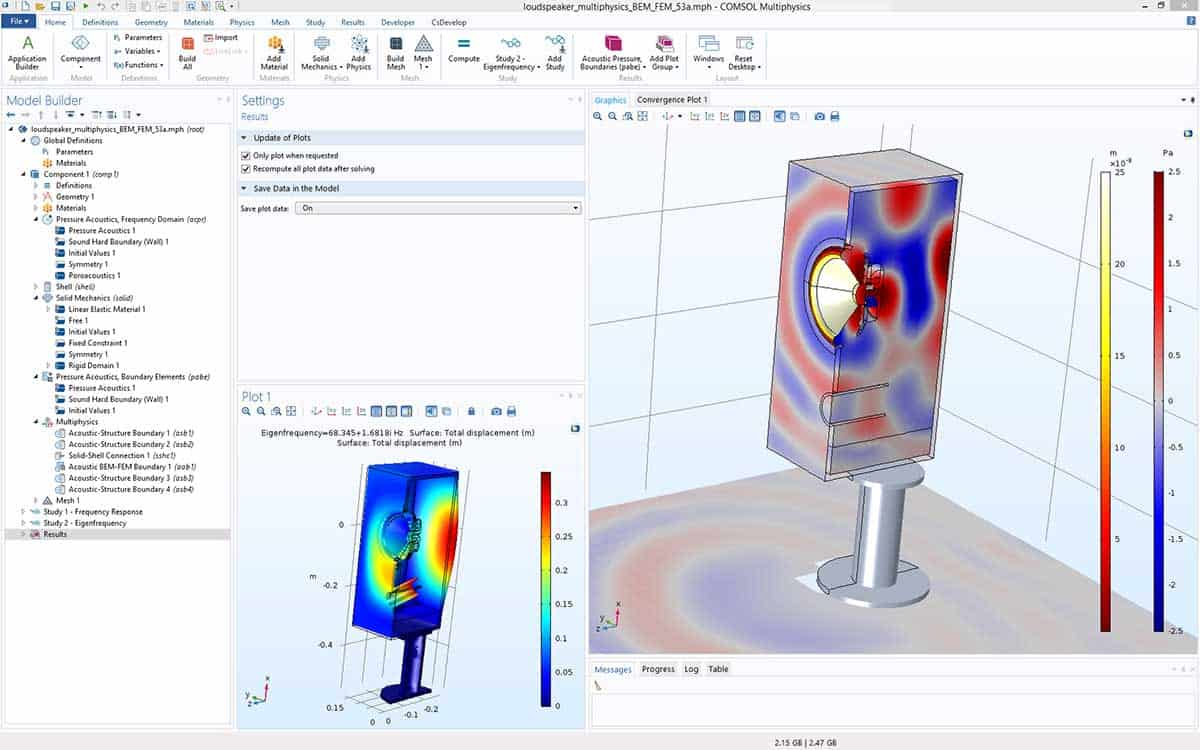Open the Save plot data dropdown
1200x750 pixels.
tap(439, 208)
